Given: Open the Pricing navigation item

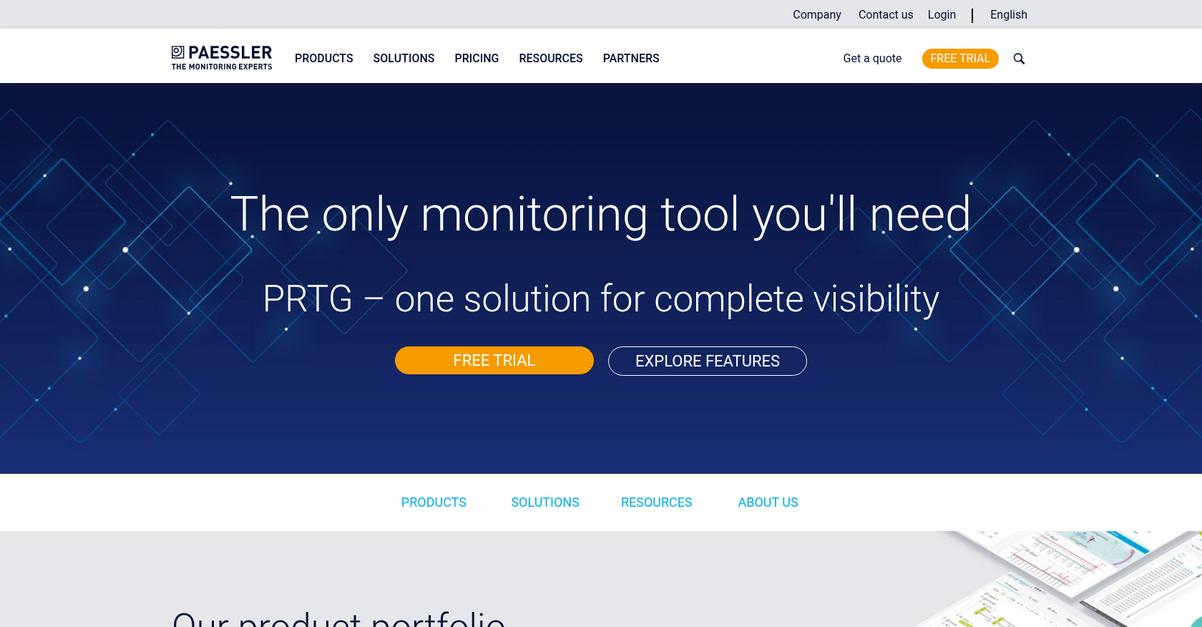Looking at the screenshot, I should pos(477,59).
